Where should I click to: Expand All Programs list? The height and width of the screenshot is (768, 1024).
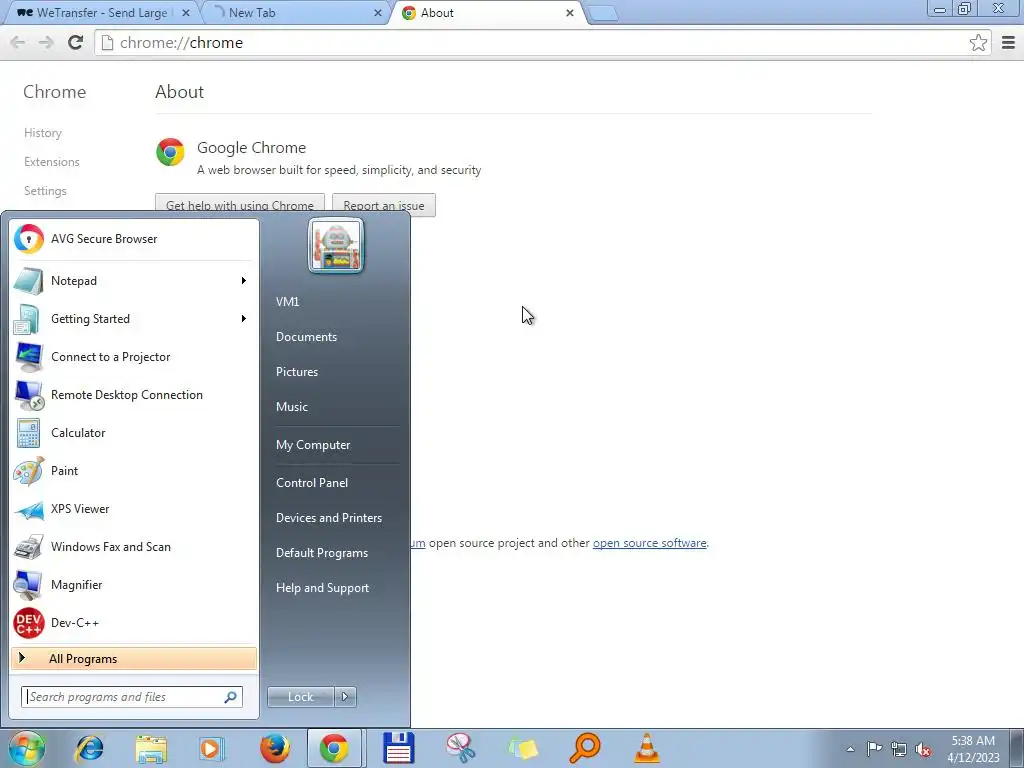[x=134, y=658]
